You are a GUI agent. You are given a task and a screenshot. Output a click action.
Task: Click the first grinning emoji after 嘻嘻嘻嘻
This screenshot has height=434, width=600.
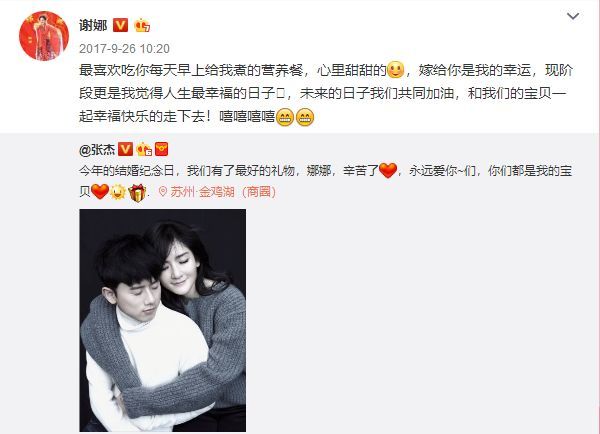[x=285, y=117]
